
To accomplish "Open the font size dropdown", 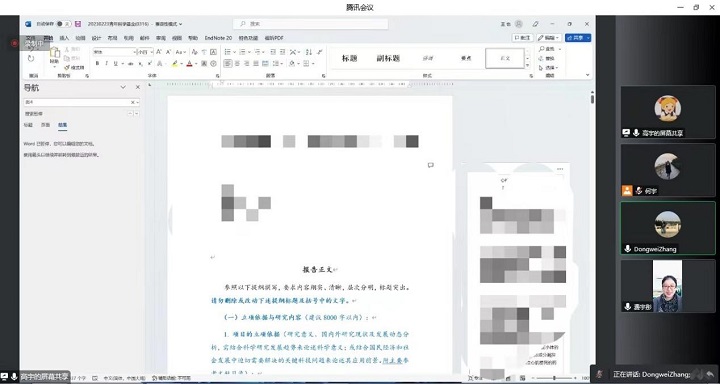I will point(146,52).
